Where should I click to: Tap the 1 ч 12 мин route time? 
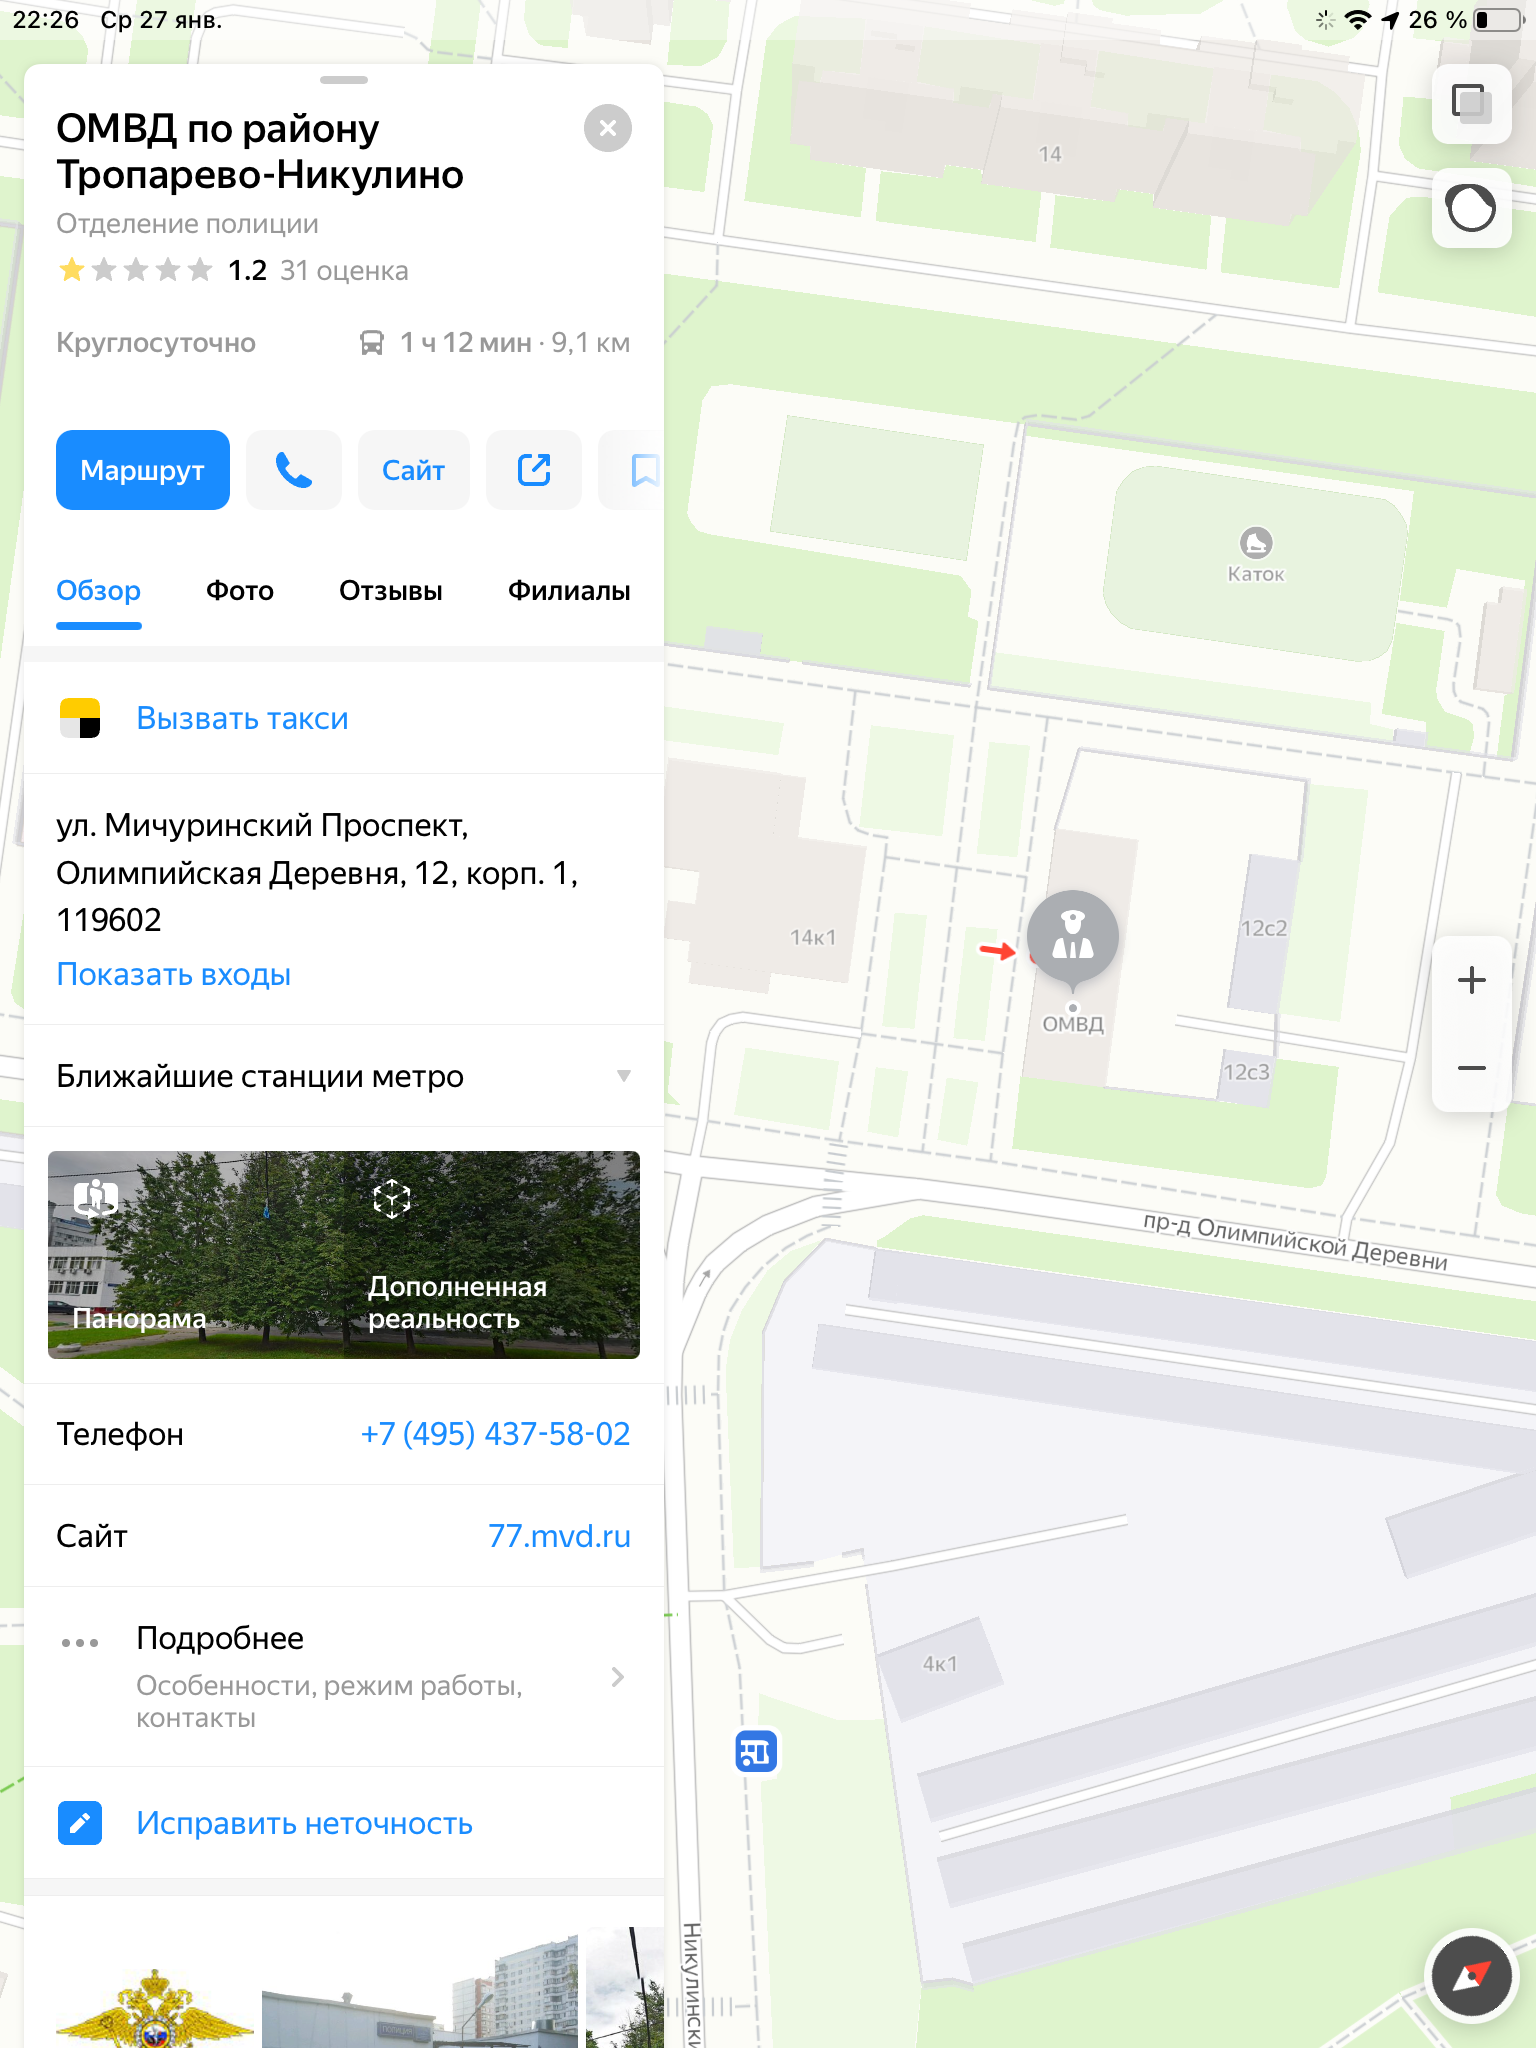[x=466, y=343]
